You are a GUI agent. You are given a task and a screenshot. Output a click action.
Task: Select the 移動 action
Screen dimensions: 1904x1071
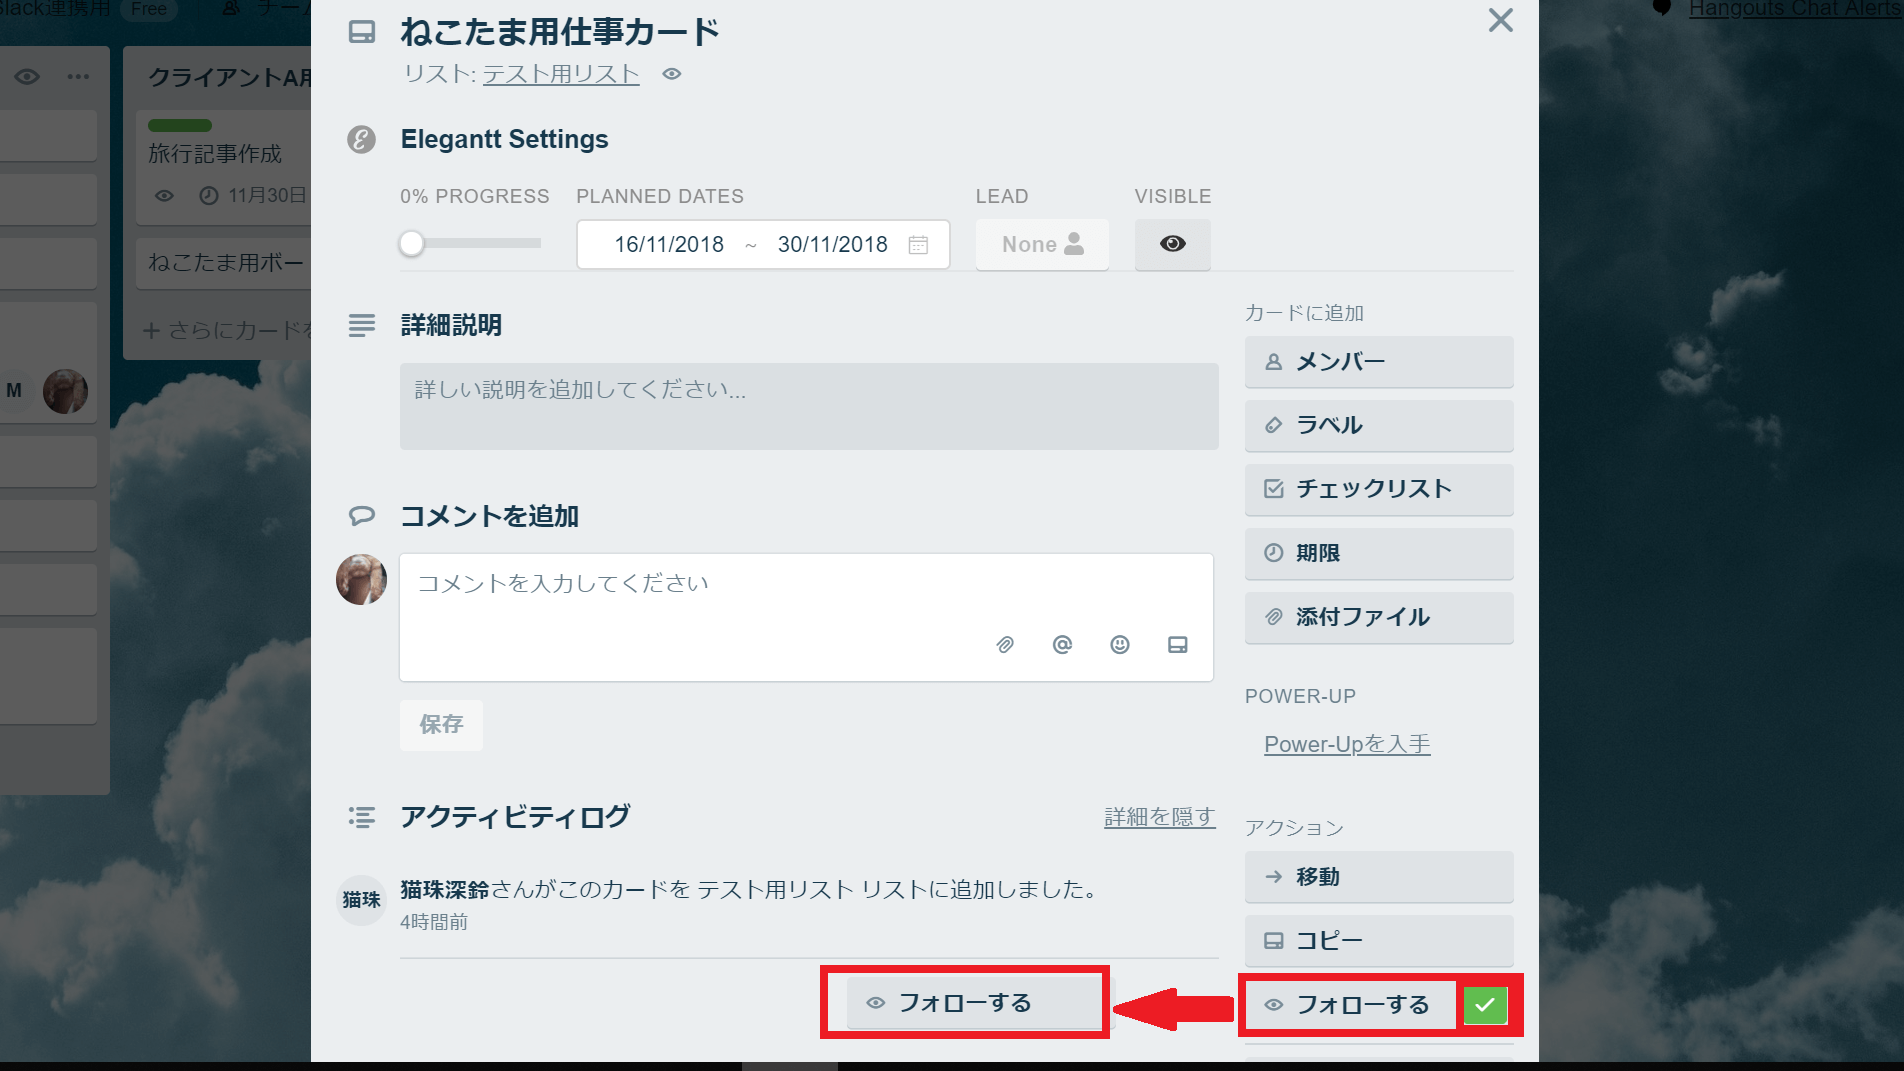pyautogui.click(x=1378, y=877)
